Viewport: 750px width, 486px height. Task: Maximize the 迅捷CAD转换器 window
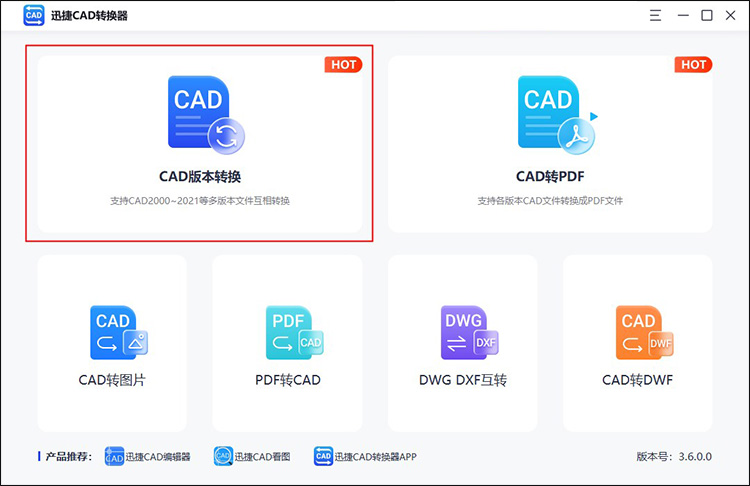(706, 15)
